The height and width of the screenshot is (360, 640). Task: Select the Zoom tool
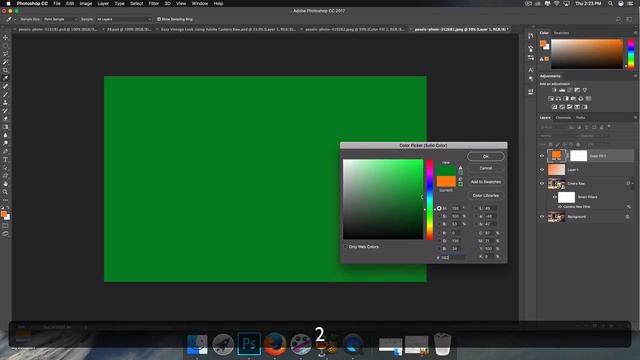[x=5, y=192]
